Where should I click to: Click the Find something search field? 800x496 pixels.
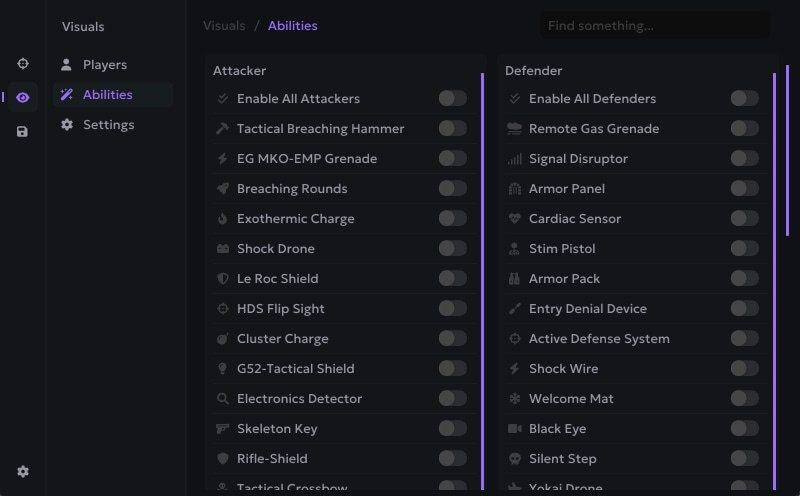[655, 25]
